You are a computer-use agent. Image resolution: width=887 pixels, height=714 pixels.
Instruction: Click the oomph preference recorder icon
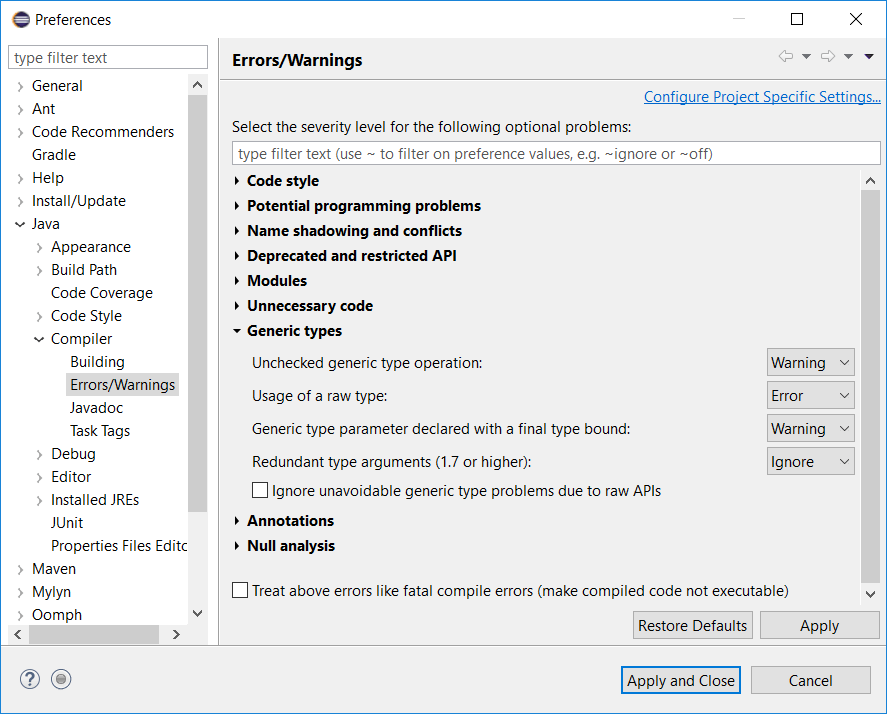(61, 679)
